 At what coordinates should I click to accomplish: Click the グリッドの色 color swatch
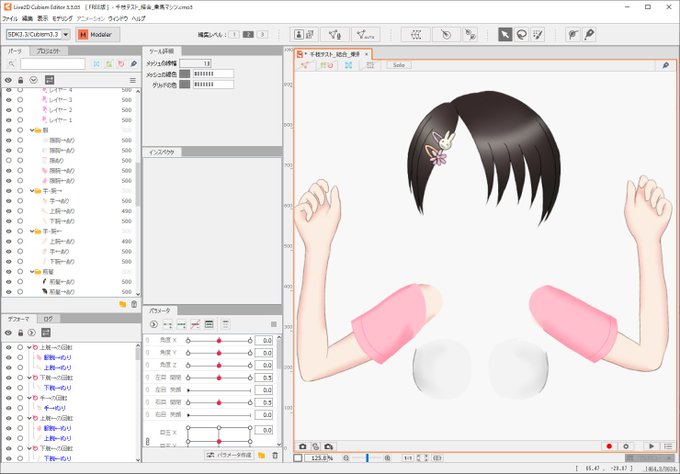coord(184,84)
